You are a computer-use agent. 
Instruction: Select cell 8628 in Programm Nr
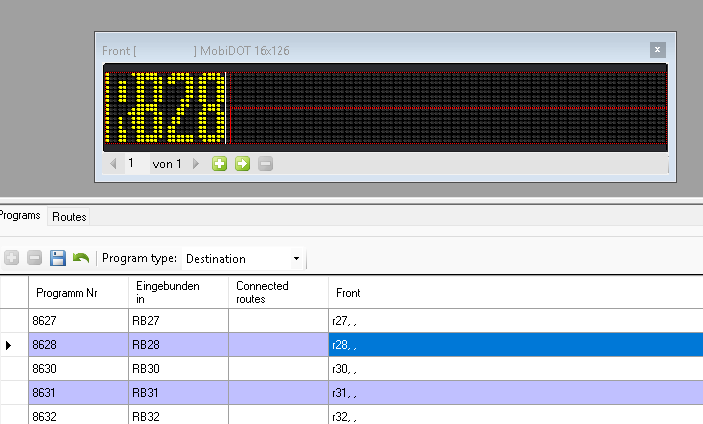pyautogui.click(x=78, y=345)
